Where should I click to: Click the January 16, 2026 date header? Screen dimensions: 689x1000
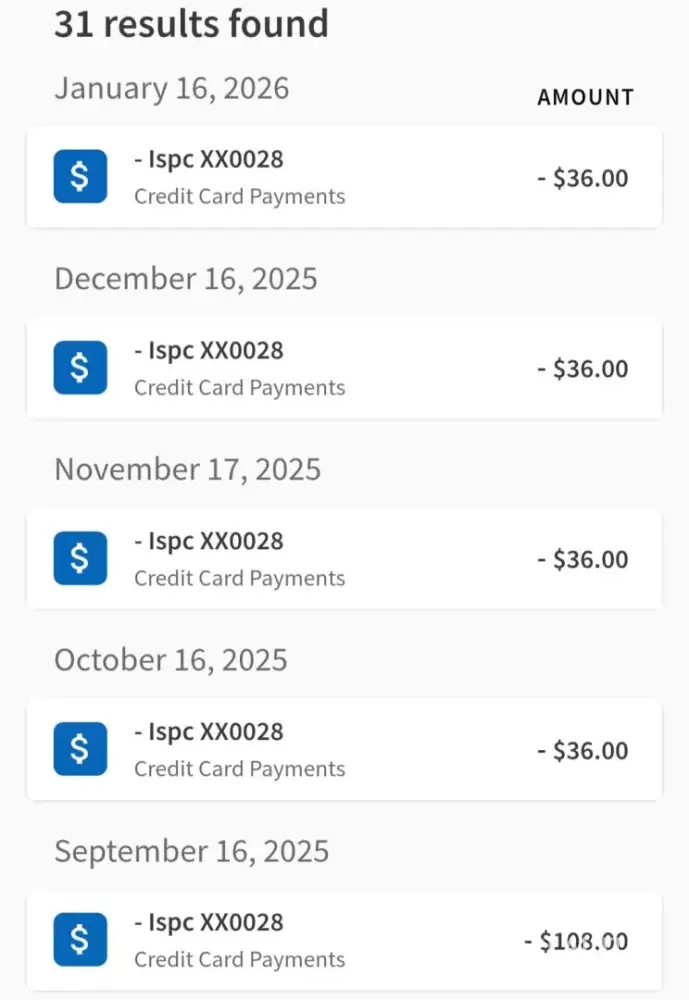(171, 88)
